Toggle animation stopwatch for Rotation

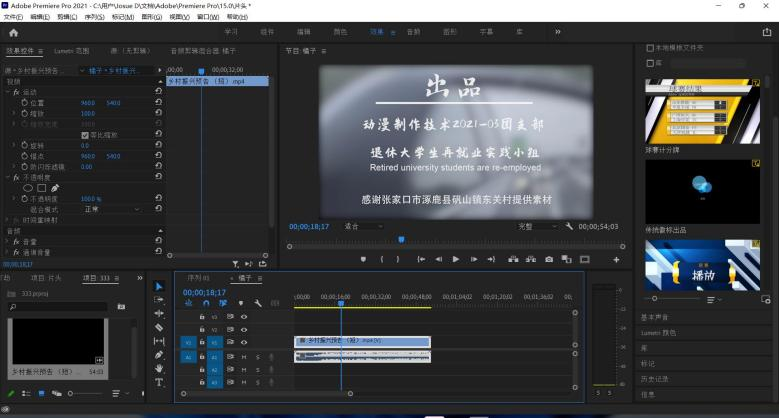24,145
